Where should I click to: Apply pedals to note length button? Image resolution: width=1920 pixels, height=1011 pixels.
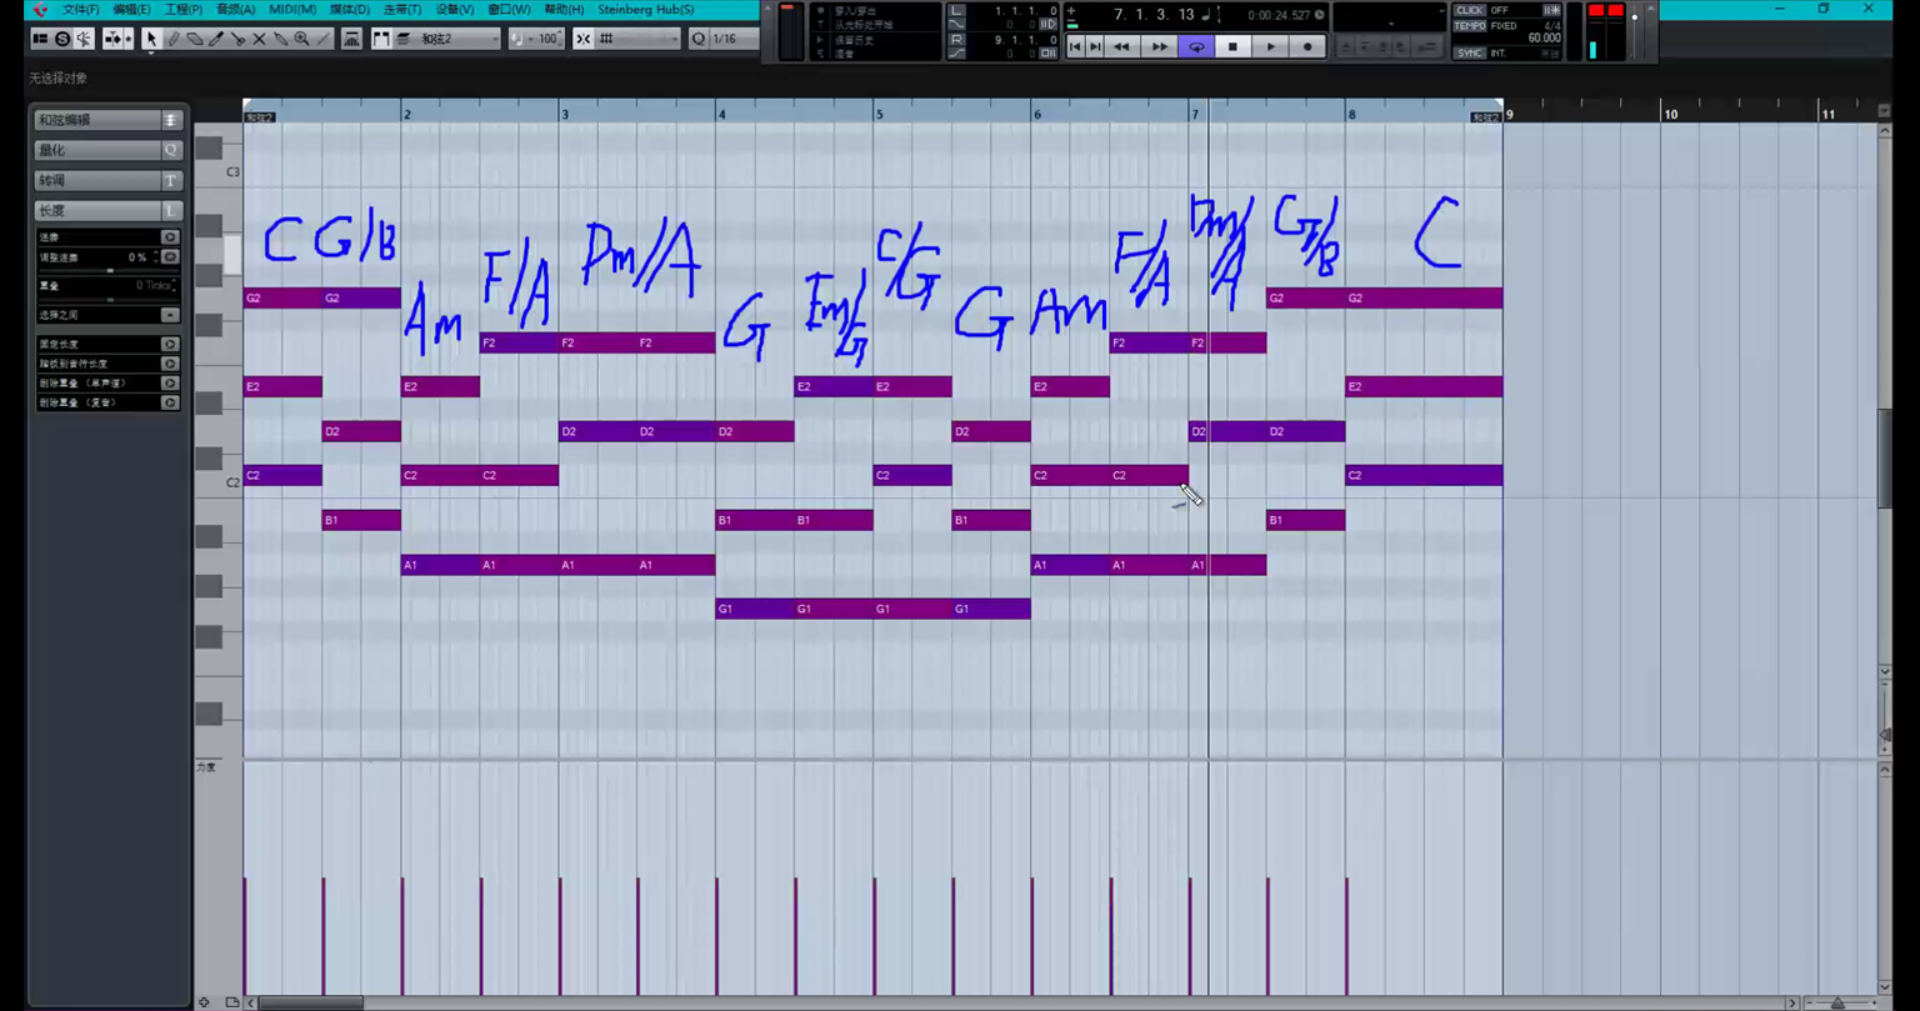click(x=170, y=364)
